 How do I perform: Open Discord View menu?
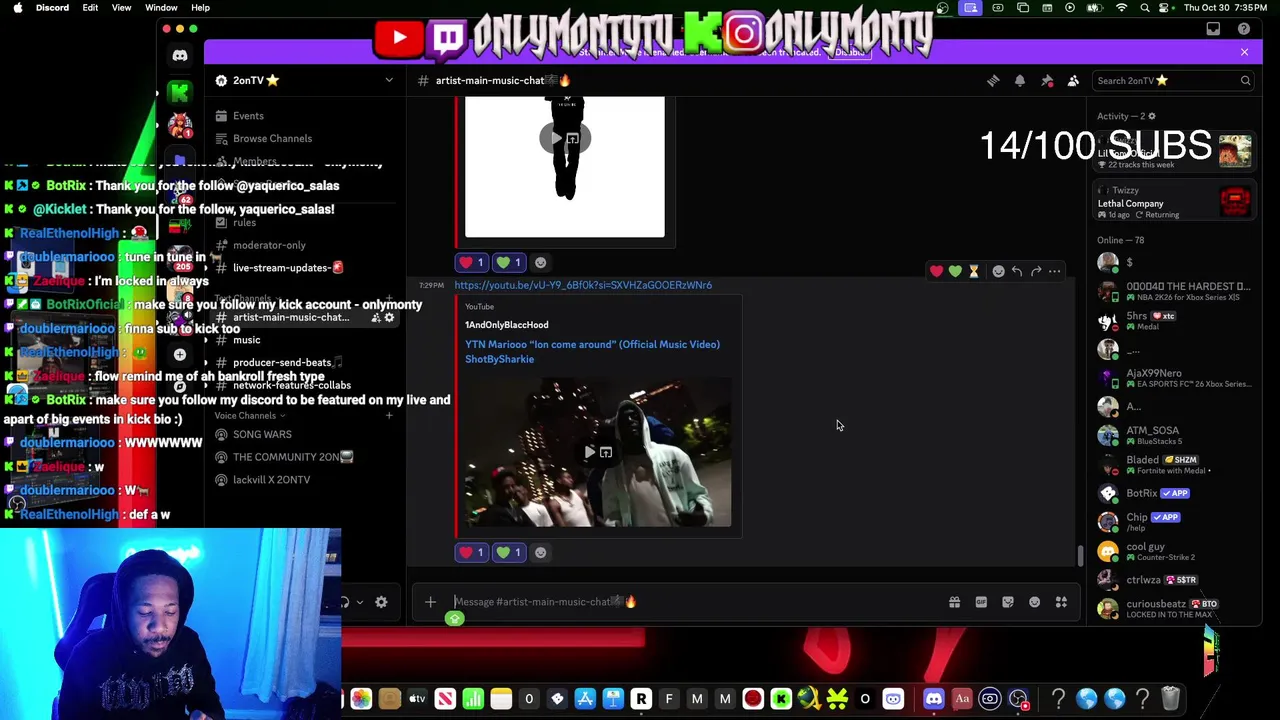click(x=121, y=8)
